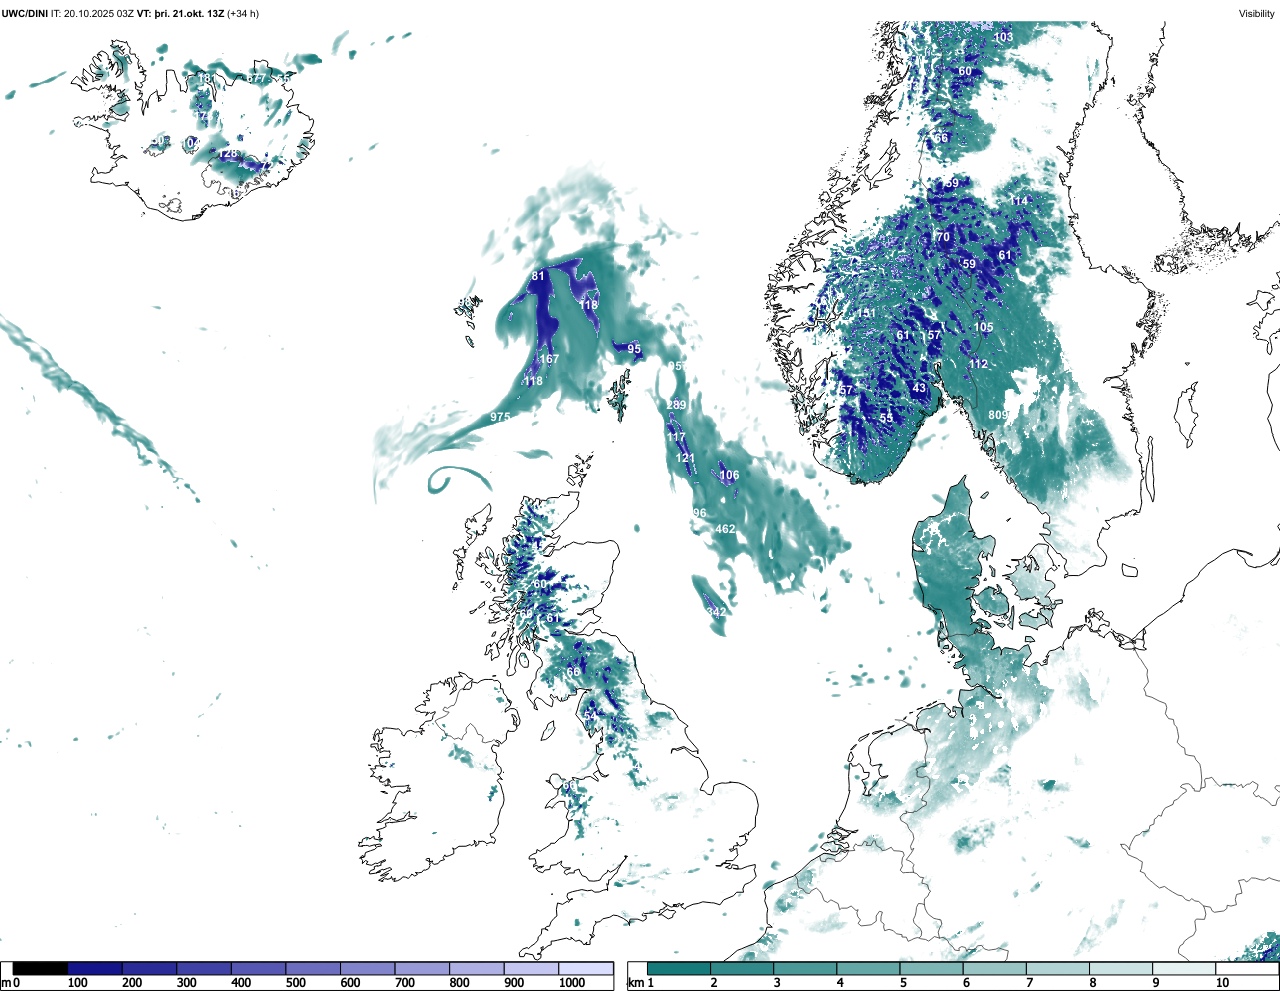Click the 106 value in the North Sea
The image size is (1280, 991).
729,476
